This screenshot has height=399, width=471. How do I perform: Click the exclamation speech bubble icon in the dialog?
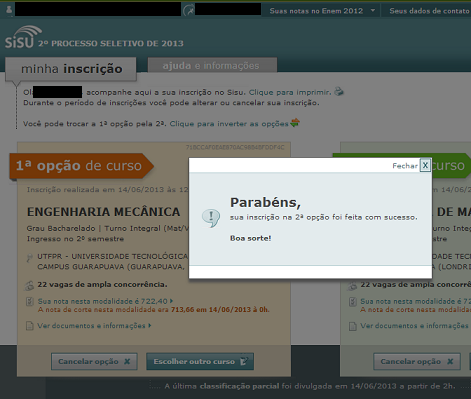[x=211, y=218]
